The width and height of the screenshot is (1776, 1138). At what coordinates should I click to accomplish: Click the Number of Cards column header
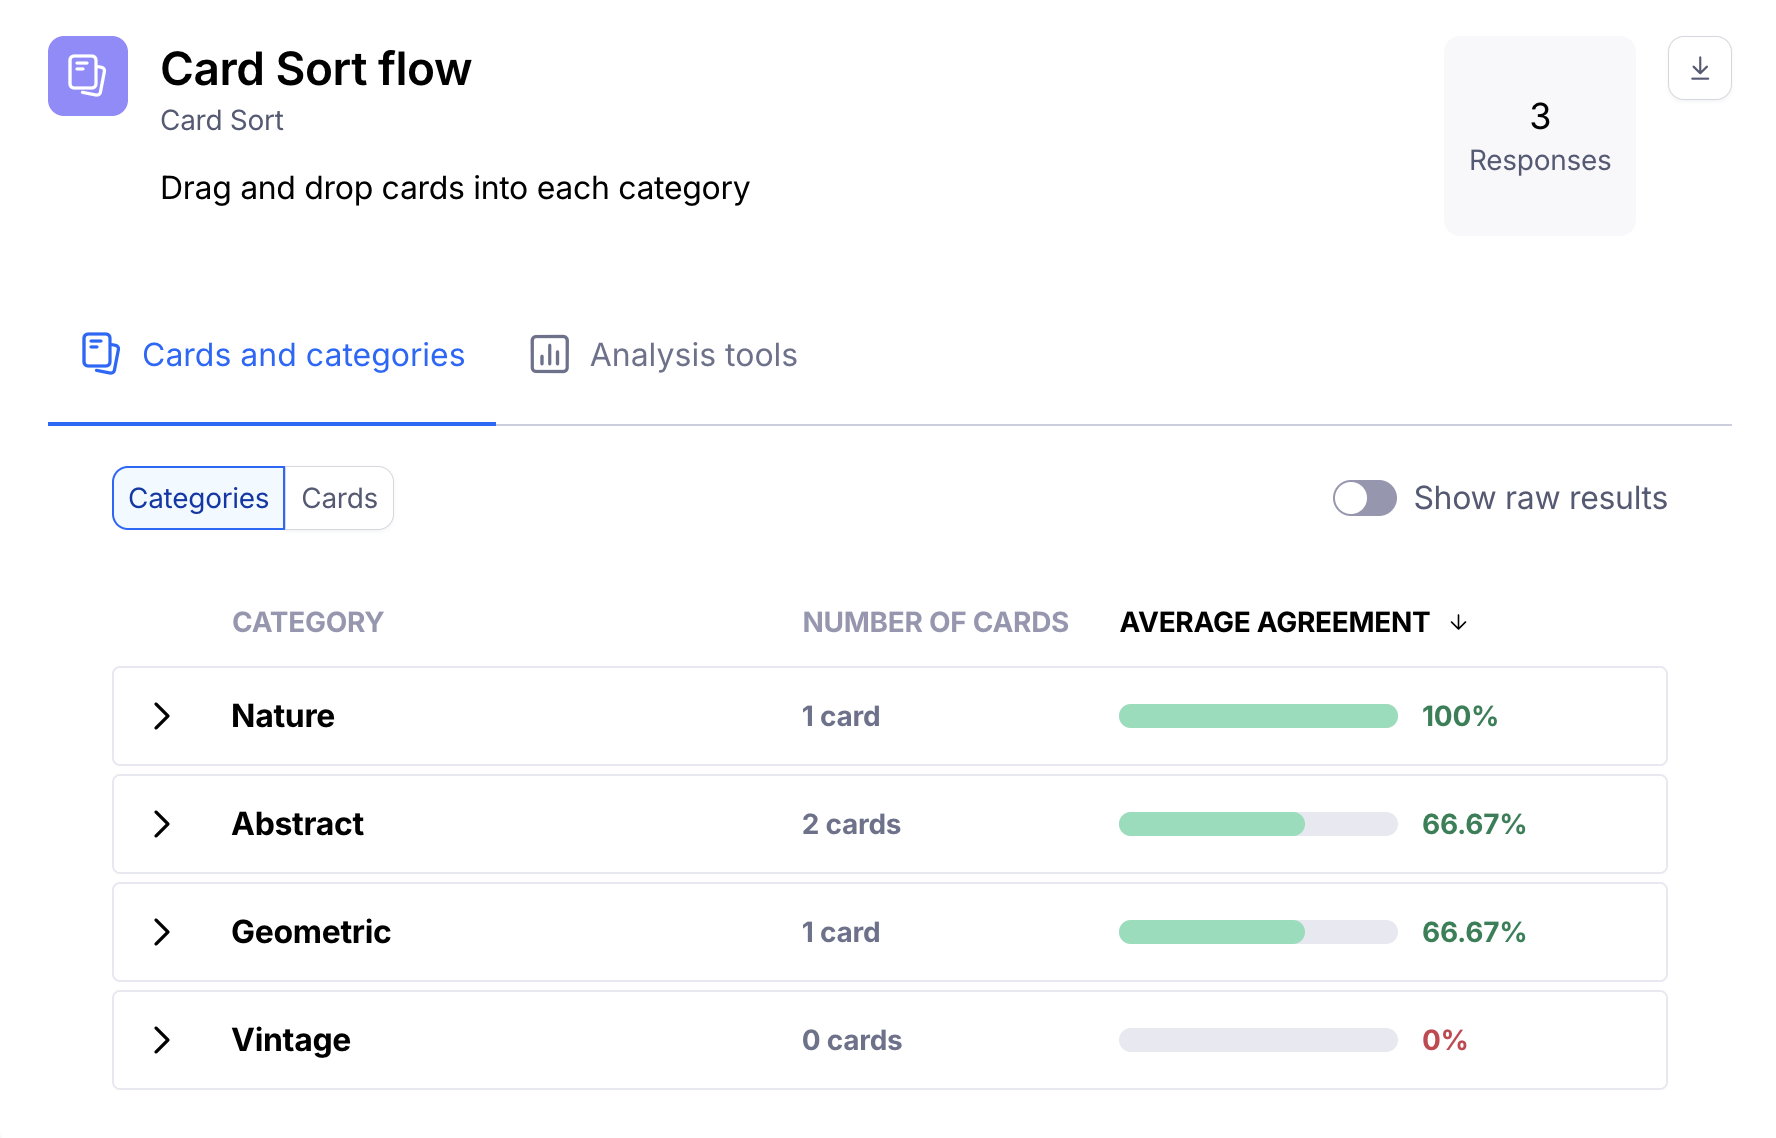coord(935,622)
